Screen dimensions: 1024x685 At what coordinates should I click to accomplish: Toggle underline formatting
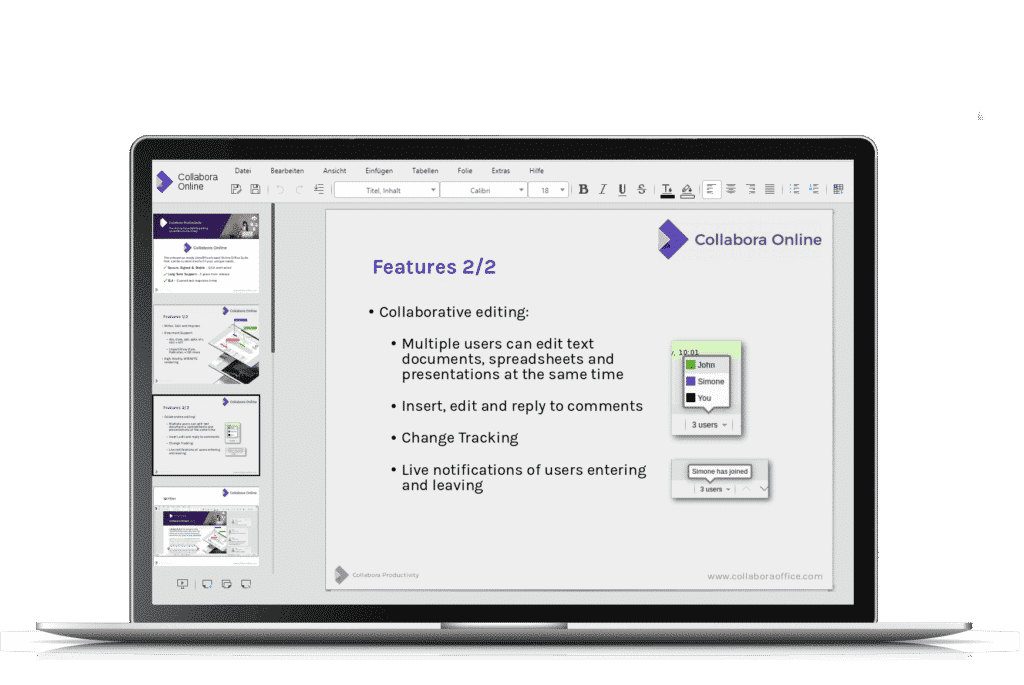tap(622, 189)
